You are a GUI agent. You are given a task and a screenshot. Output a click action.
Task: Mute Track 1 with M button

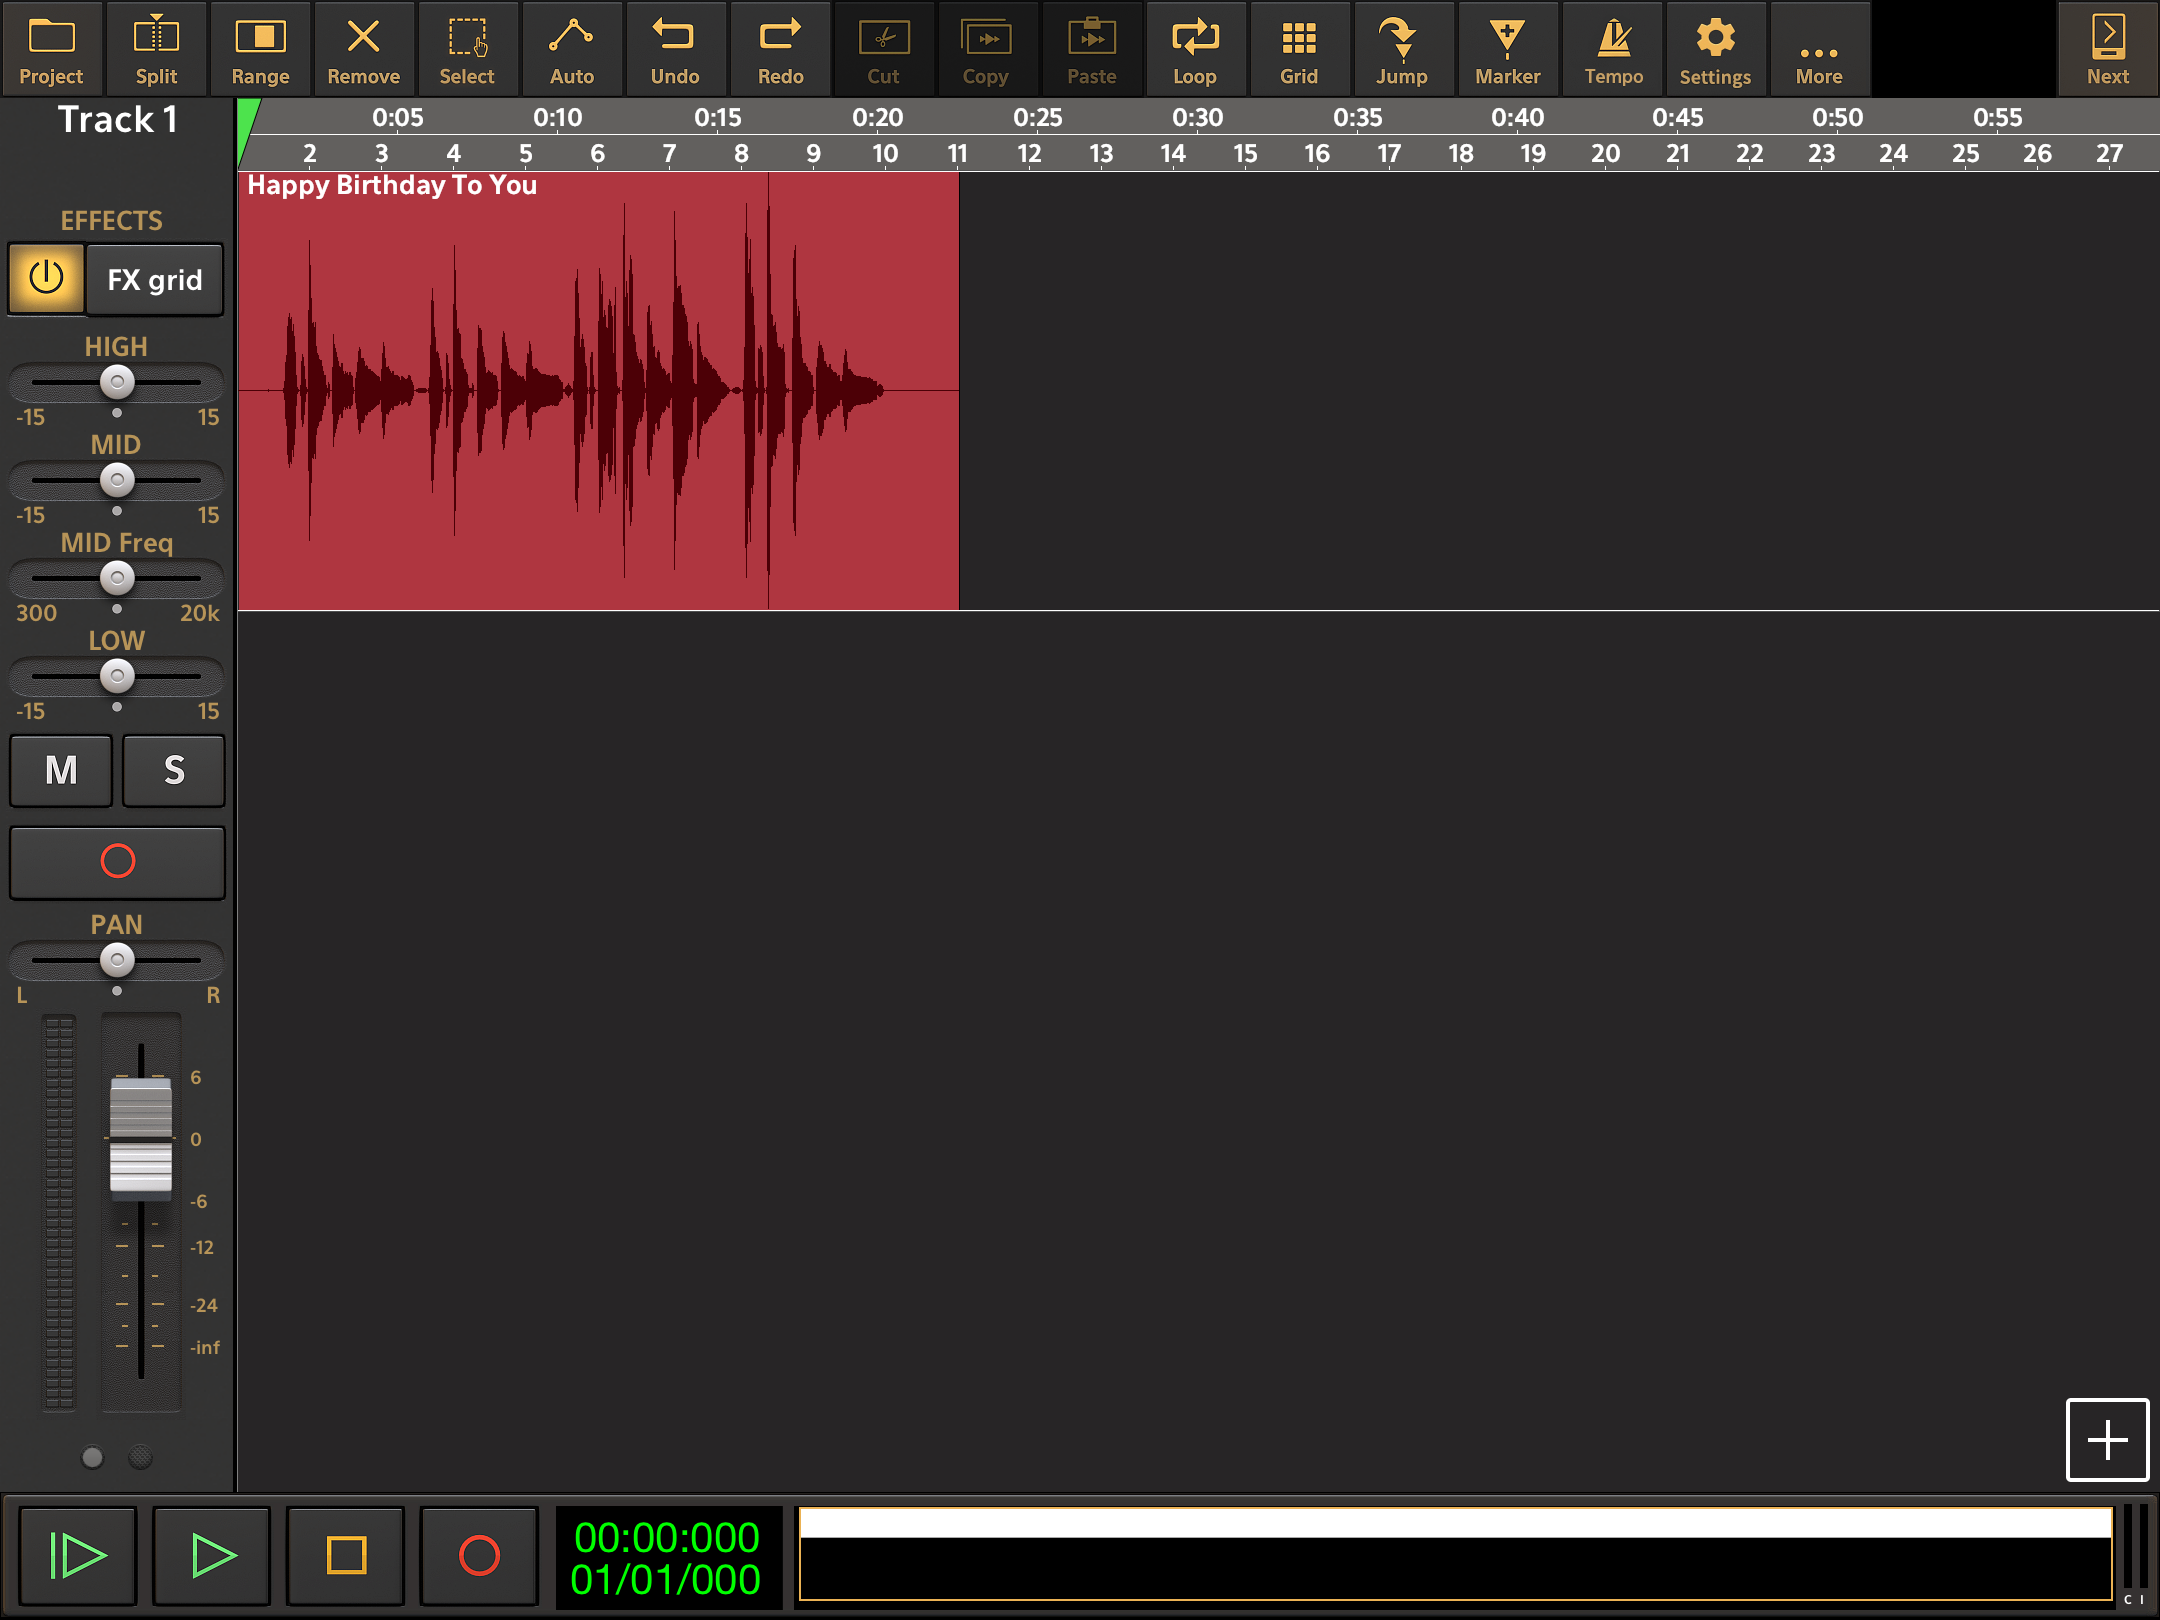point(61,770)
